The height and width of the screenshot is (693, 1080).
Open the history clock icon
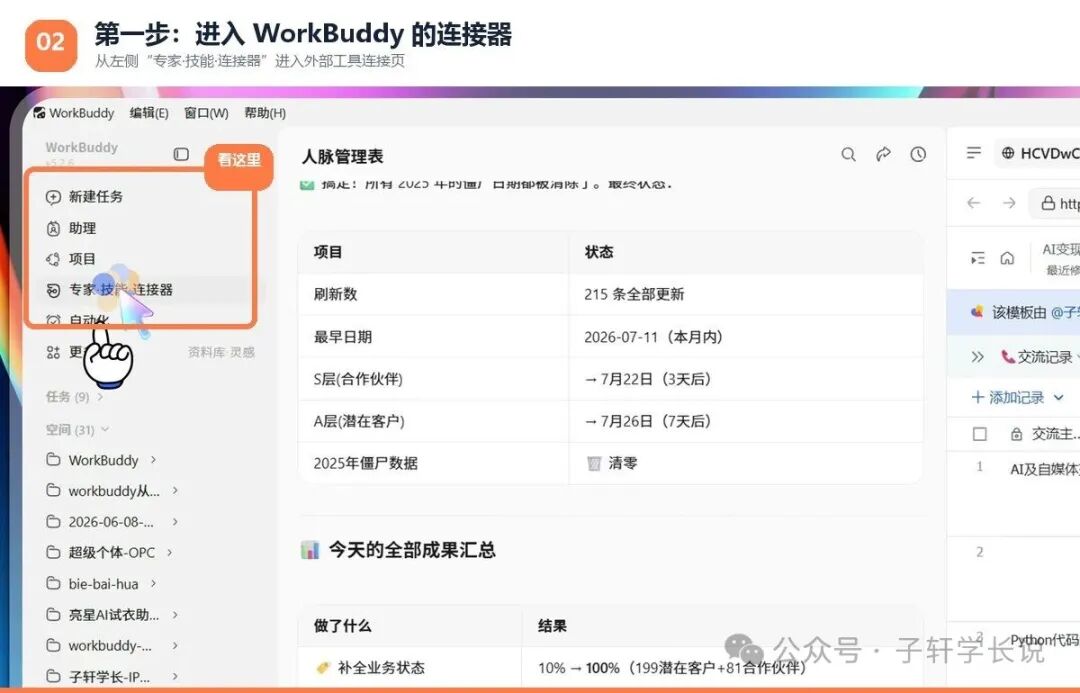[x=918, y=154]
